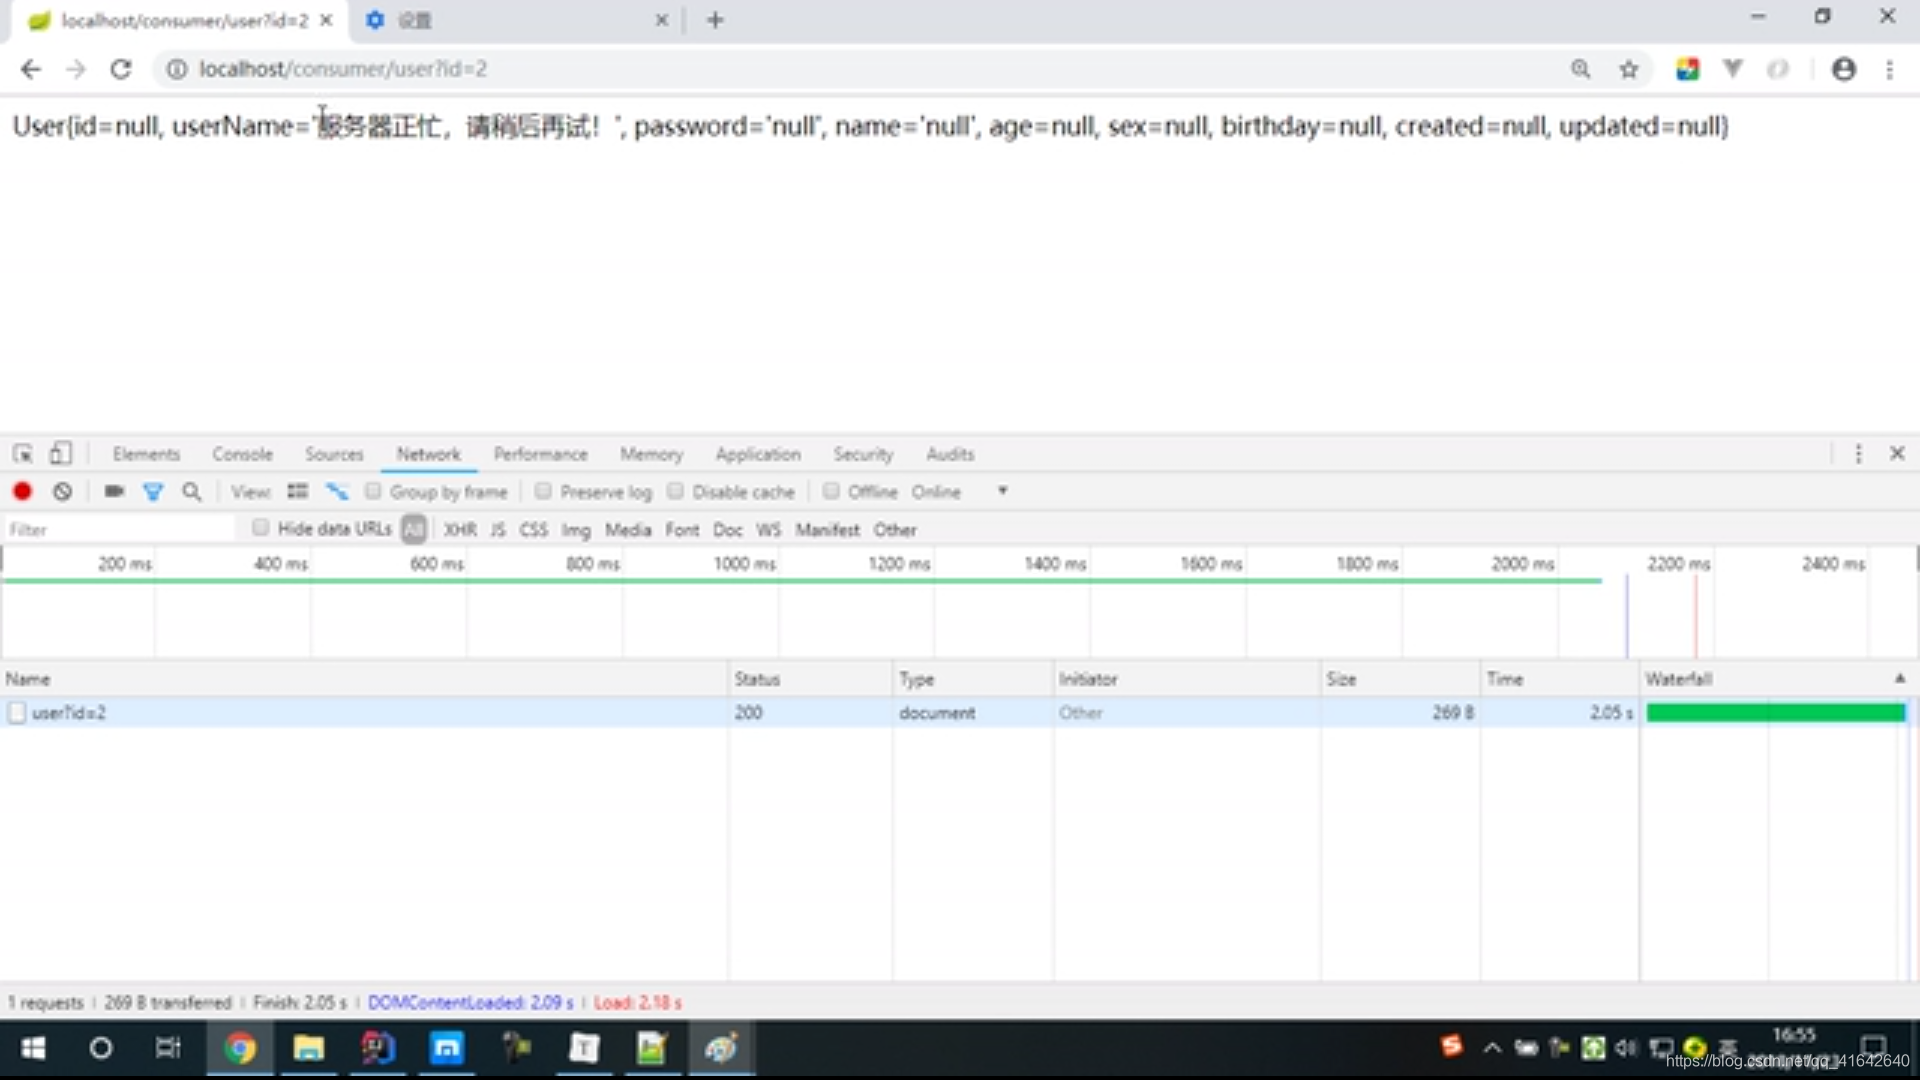
Task: Select the user?id=2 request row
Action: tap(960, 713)
